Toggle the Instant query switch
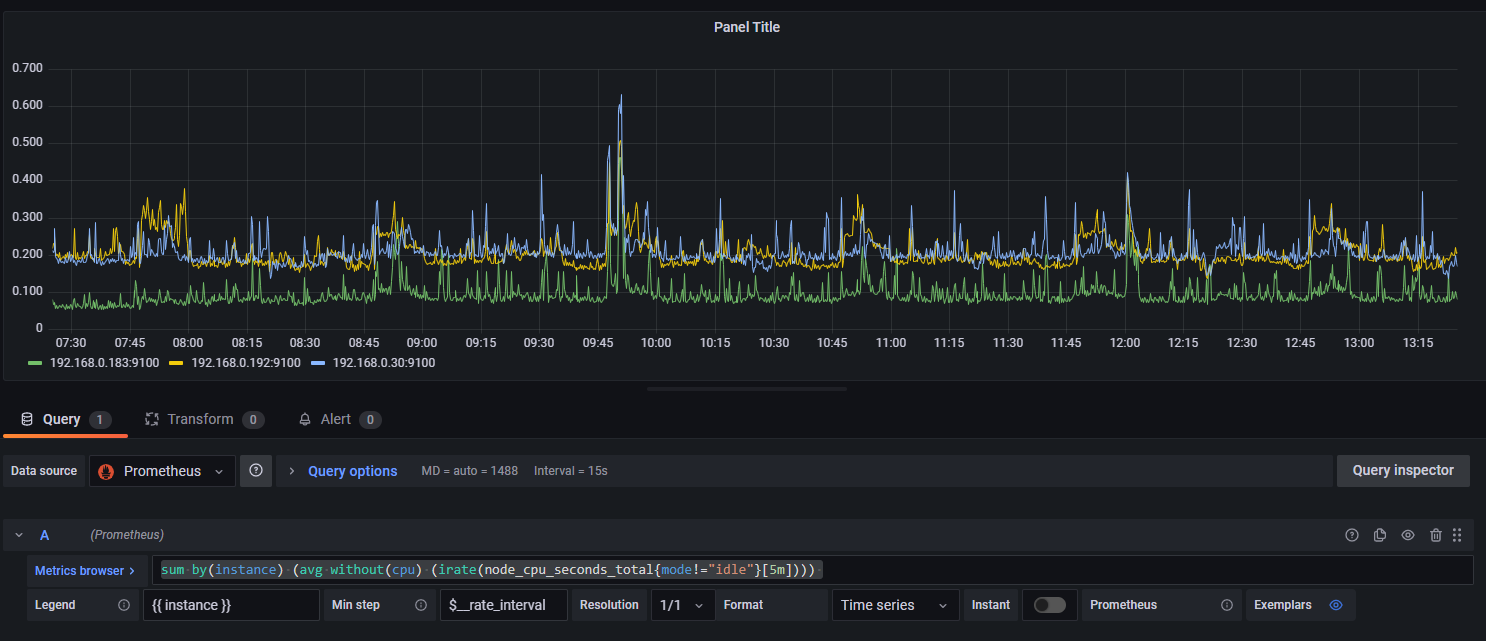The height and width of the screenshot is (641, 1486). click(1049, 605)
